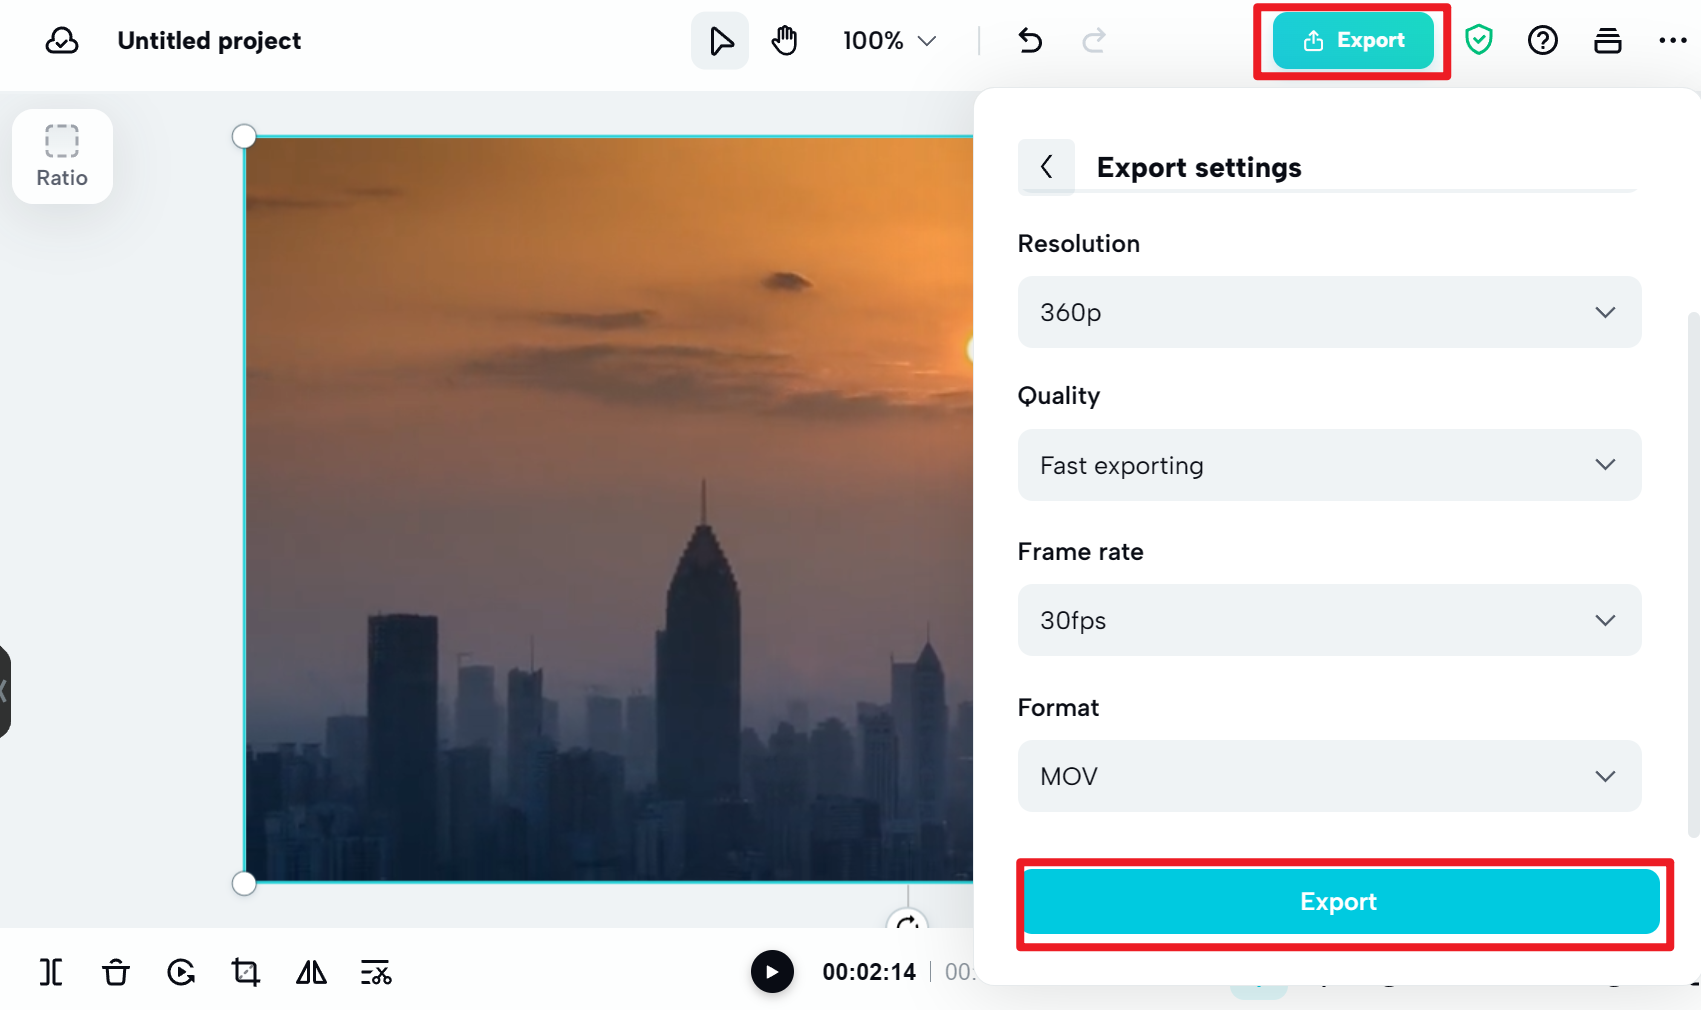Change the Format from MOV
The width and height of the screenshot is (1701, 1010).
click(x=1328, y=776)
